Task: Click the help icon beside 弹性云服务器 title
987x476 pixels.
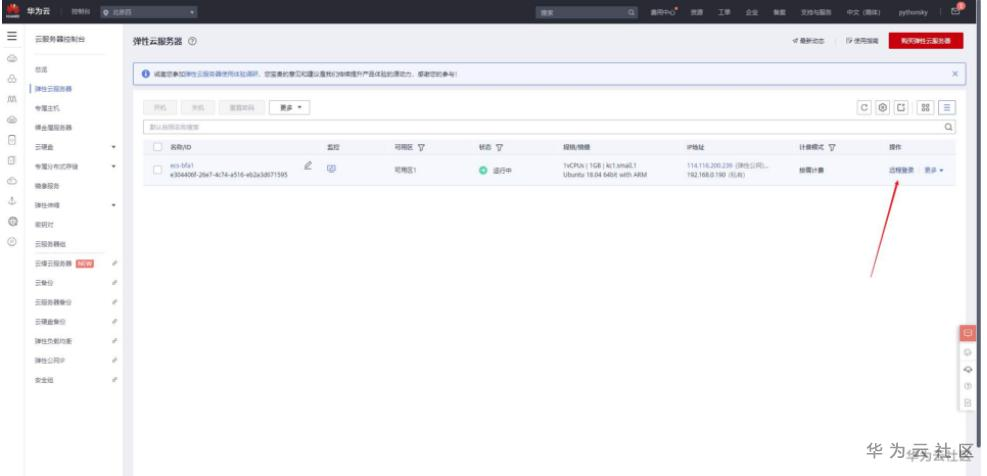Action: [x=192, y=41]
